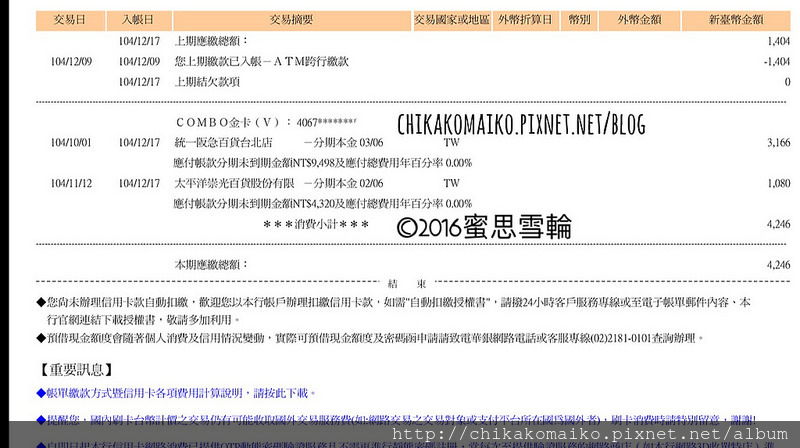The image size is (800, 448).
Task: Click the TW country code on the 太平洋崇光 row
Action: coord(452,184)
